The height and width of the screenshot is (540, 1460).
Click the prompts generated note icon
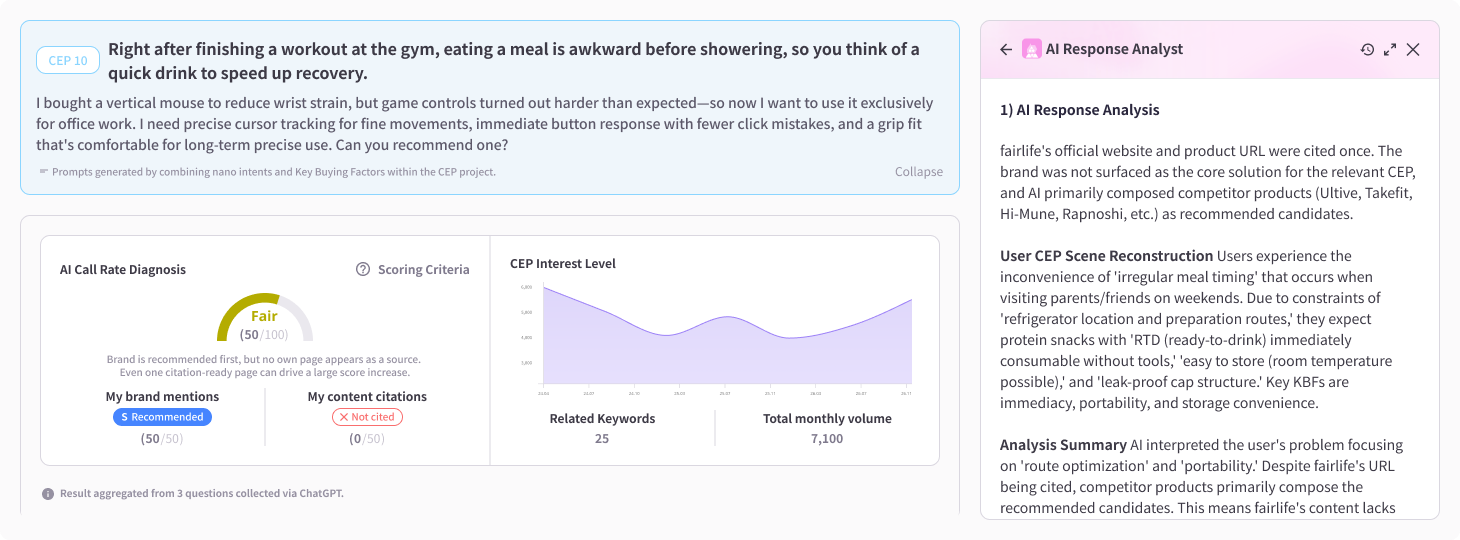pos(43,171)
